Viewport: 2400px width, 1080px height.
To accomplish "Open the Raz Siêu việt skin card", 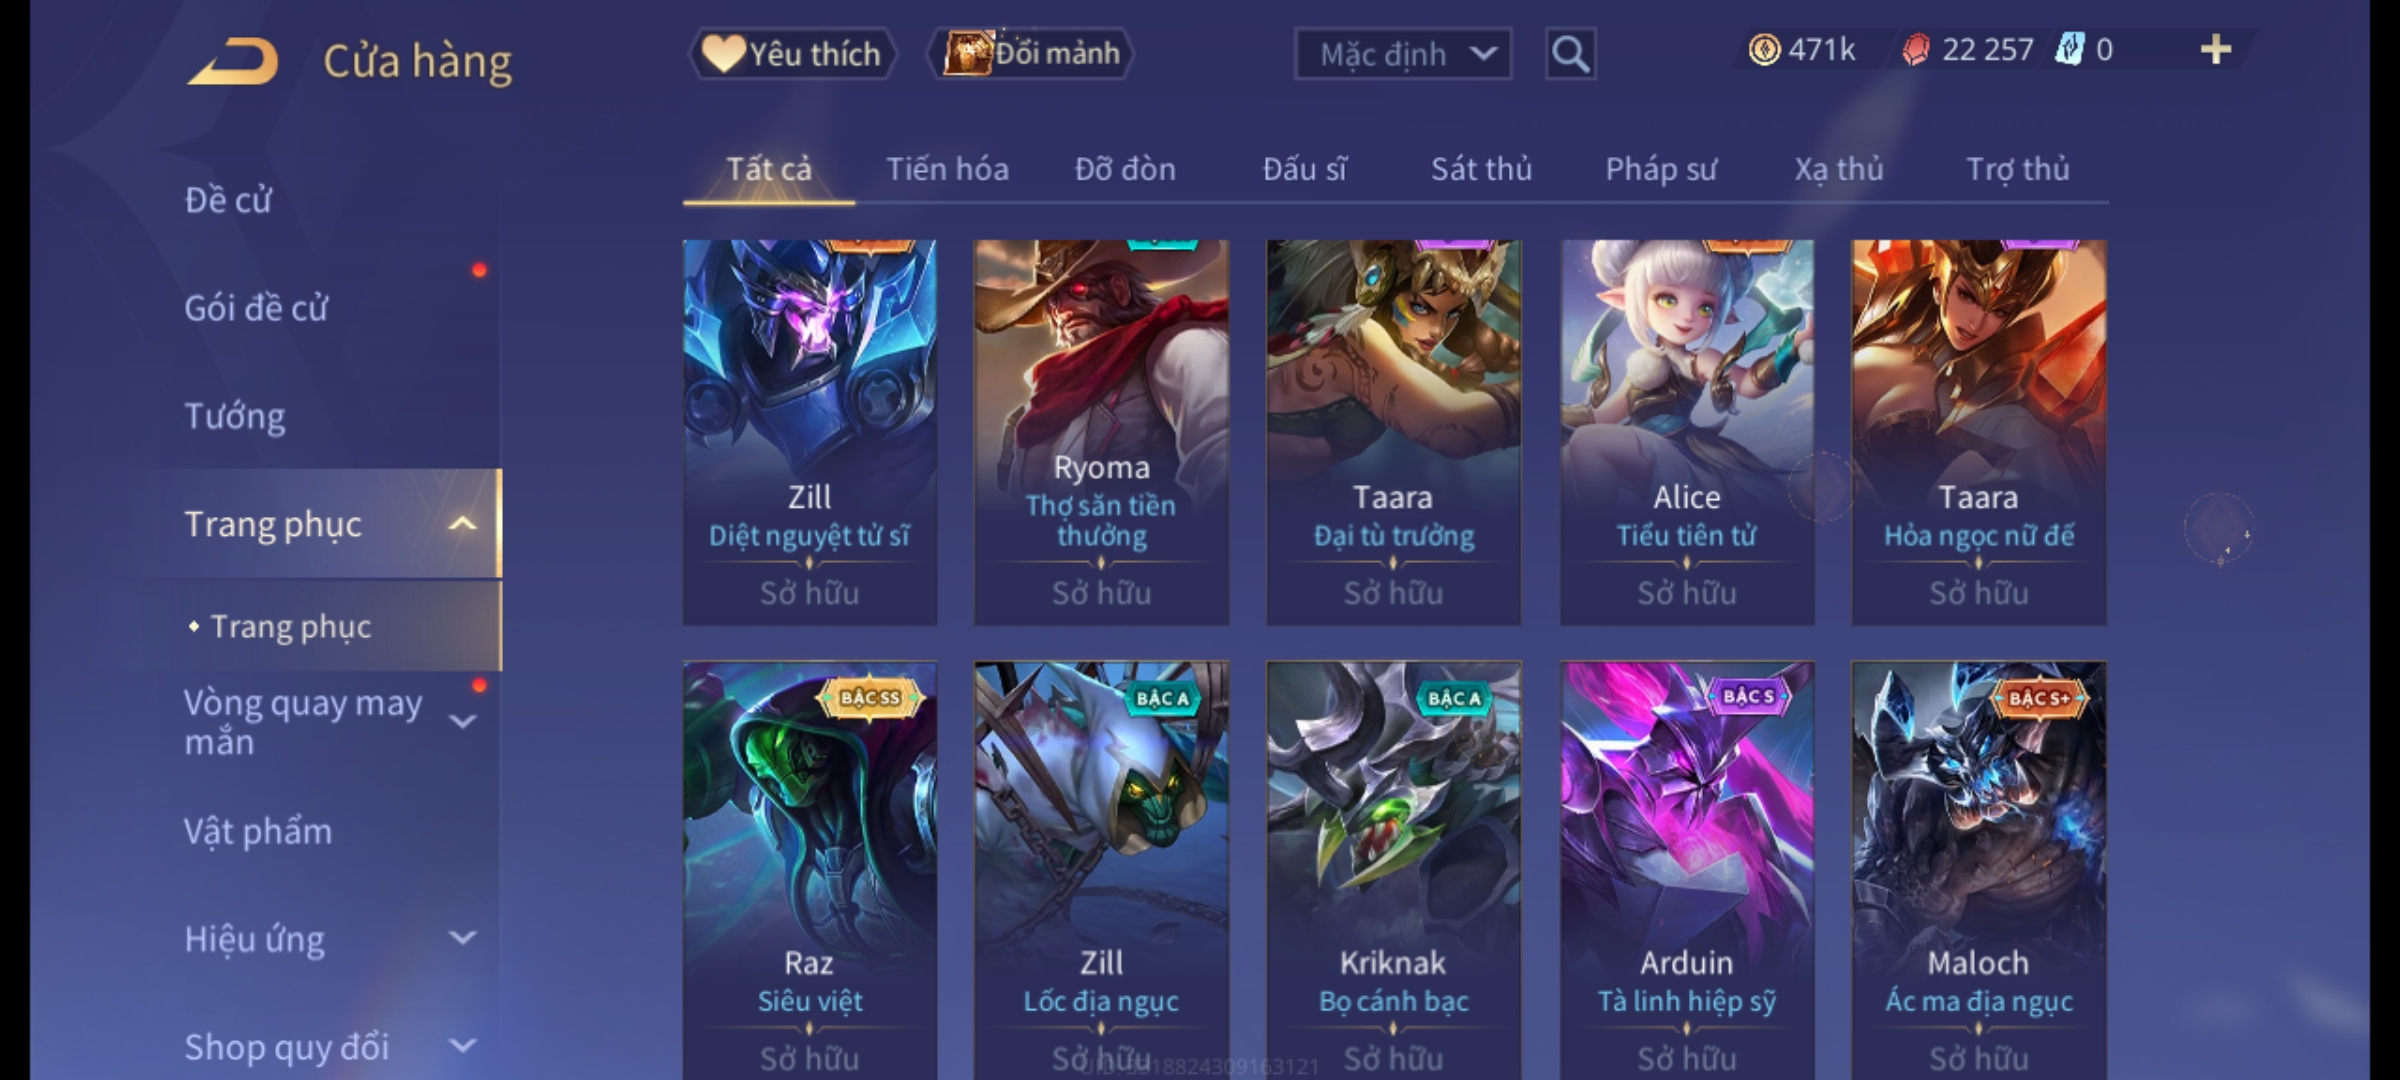I will click(810, 870).
